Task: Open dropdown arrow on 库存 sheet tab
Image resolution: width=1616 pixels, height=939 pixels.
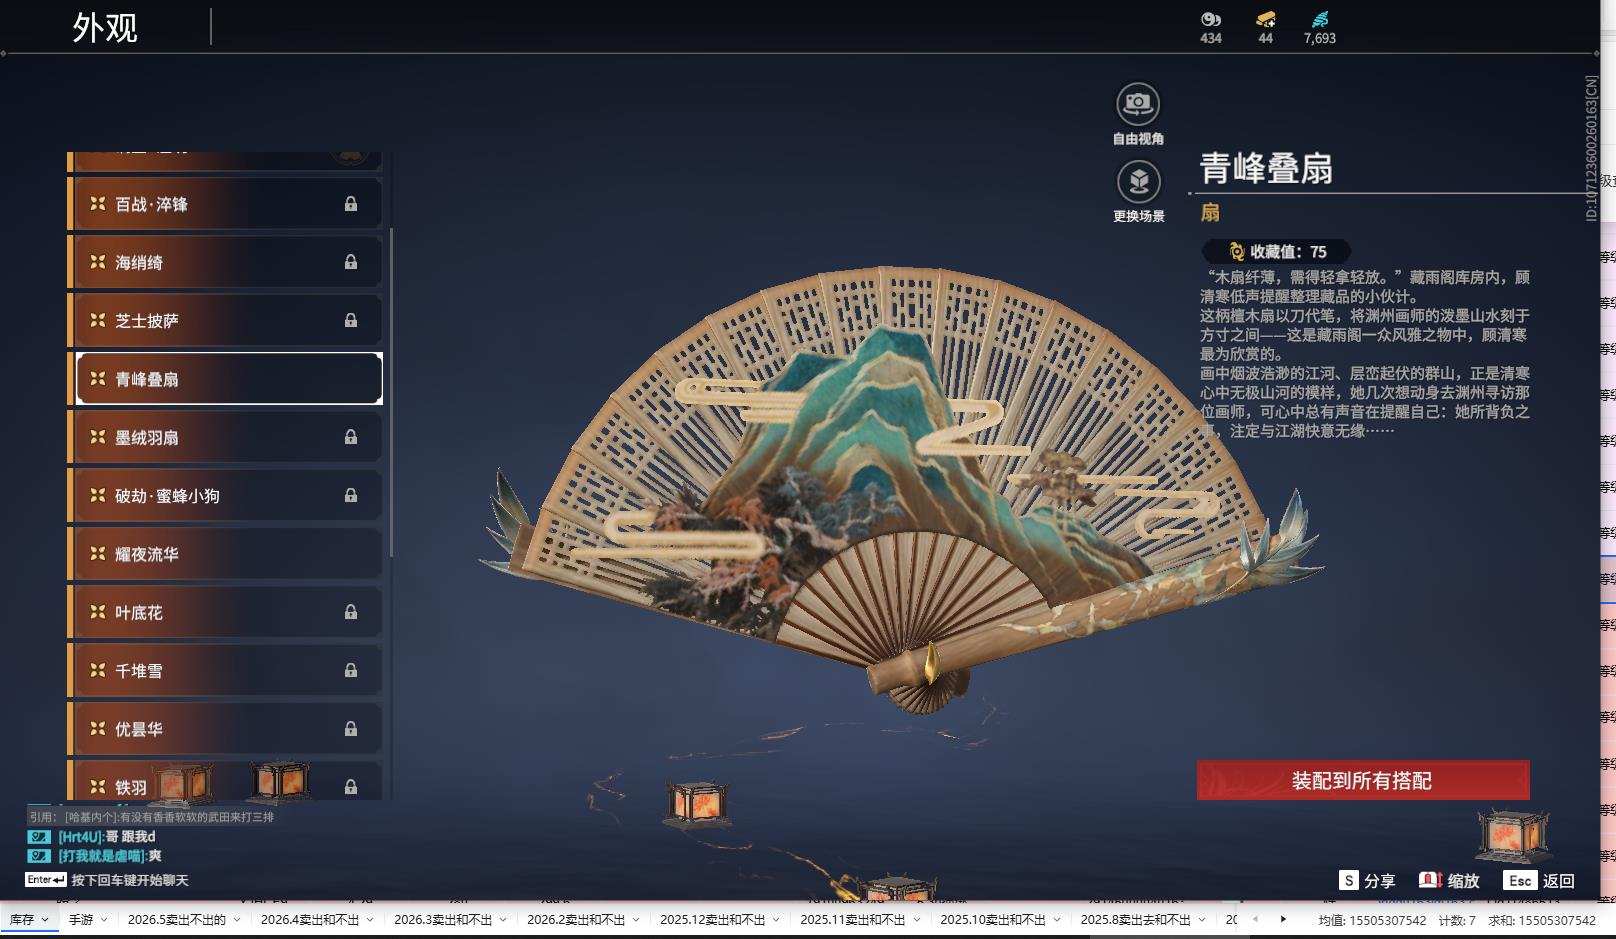Action: [45, 920]
